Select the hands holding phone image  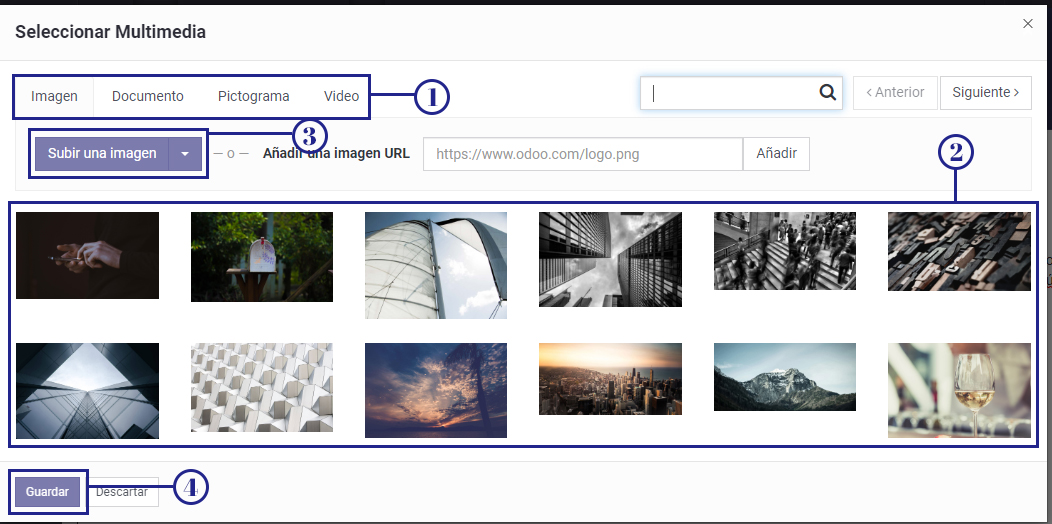87,256
